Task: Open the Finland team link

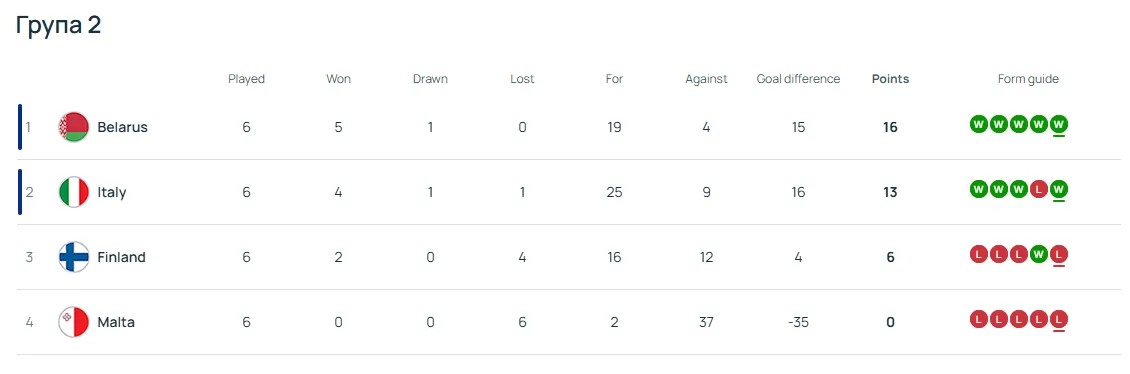Action: [121, 257]
